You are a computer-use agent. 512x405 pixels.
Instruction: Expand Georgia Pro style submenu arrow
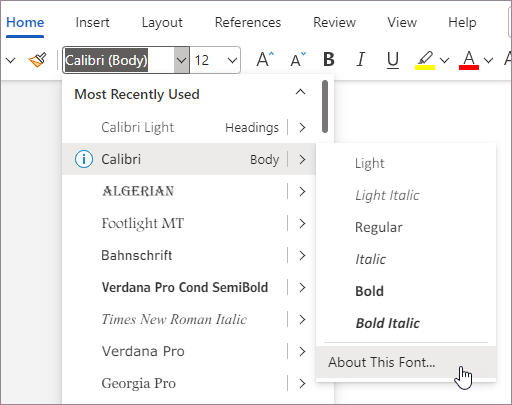click(x=302, y=383)
